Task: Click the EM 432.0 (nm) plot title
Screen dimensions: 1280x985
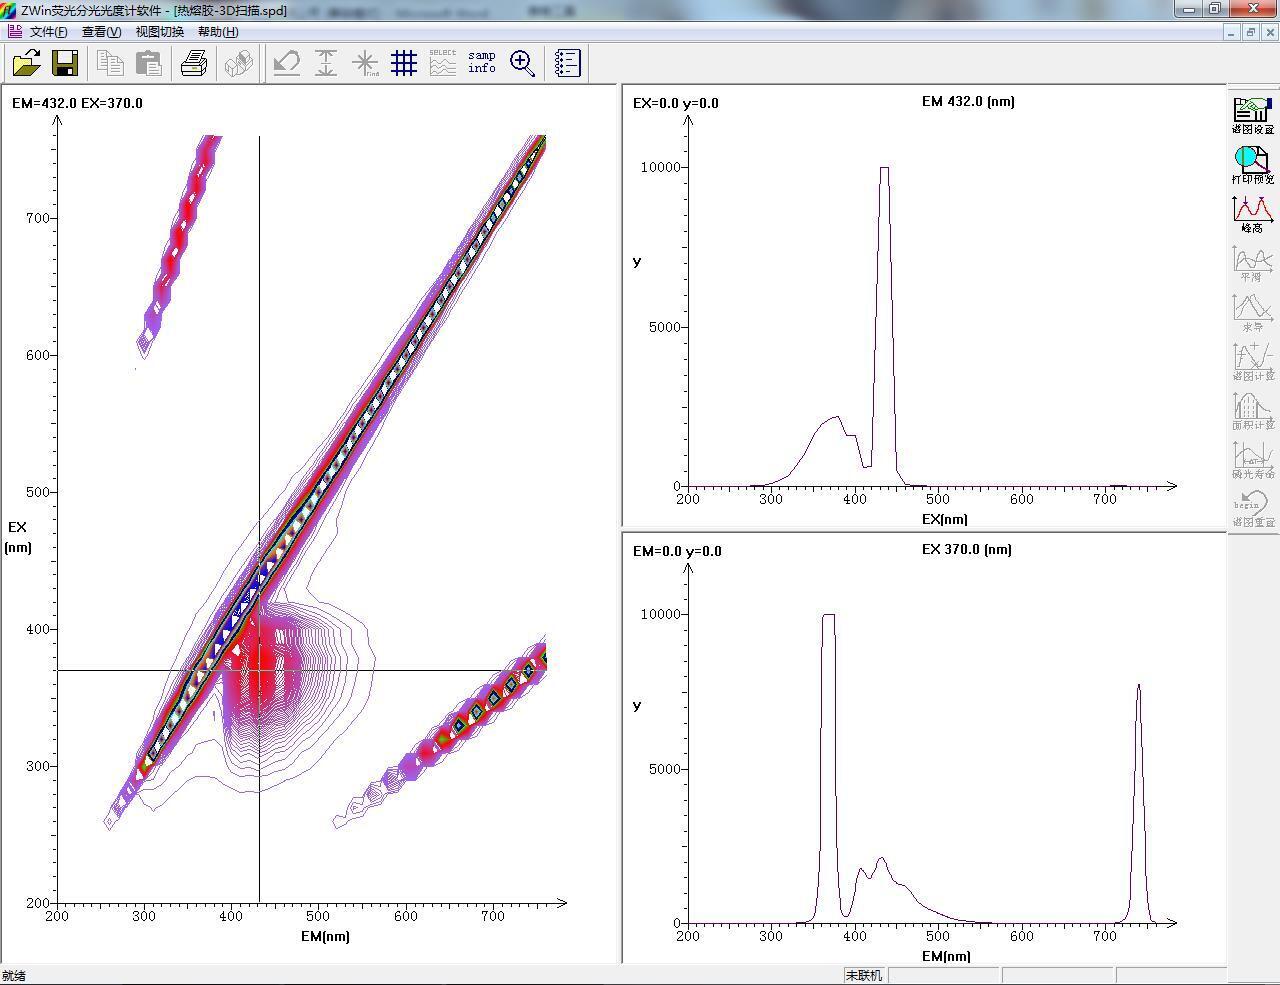Action: coord(968,101)
